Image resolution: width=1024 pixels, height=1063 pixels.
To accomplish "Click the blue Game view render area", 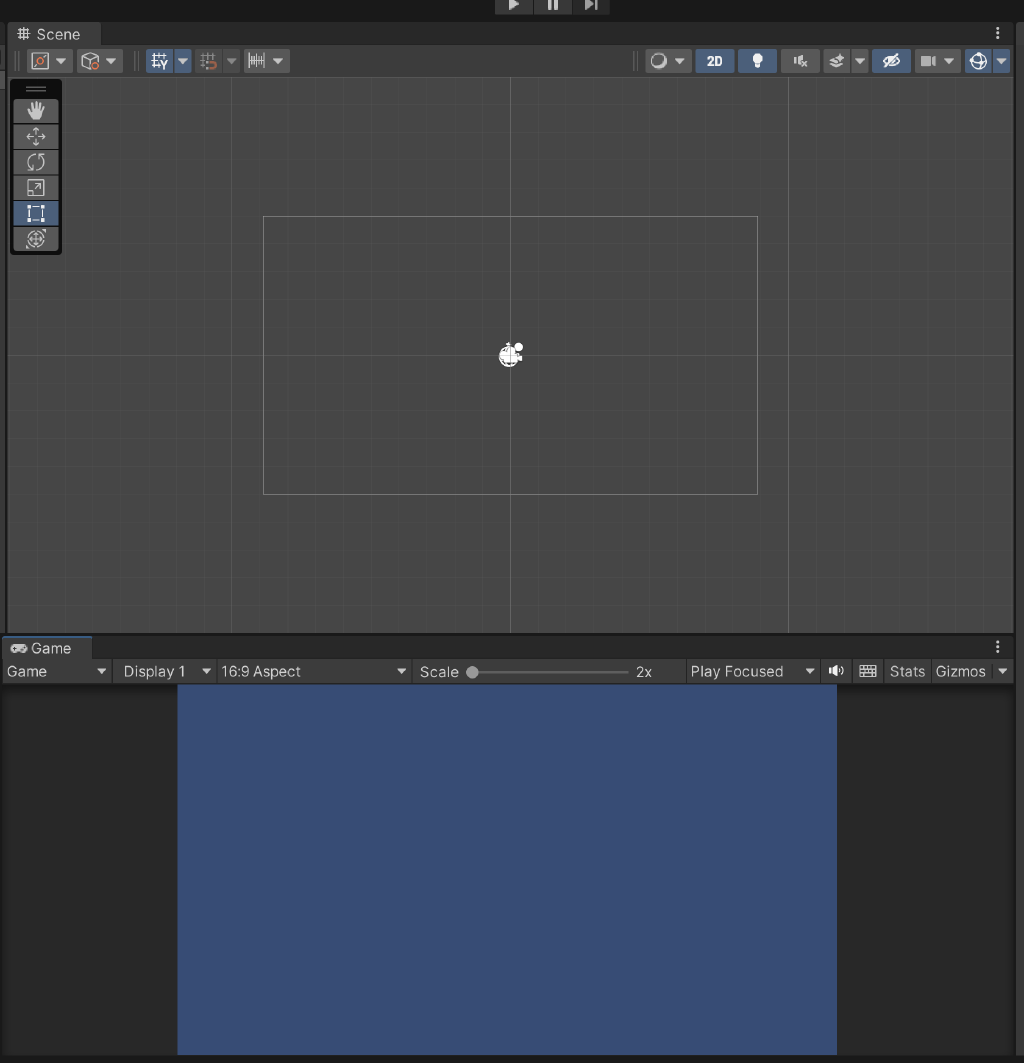I will point(507,870).
